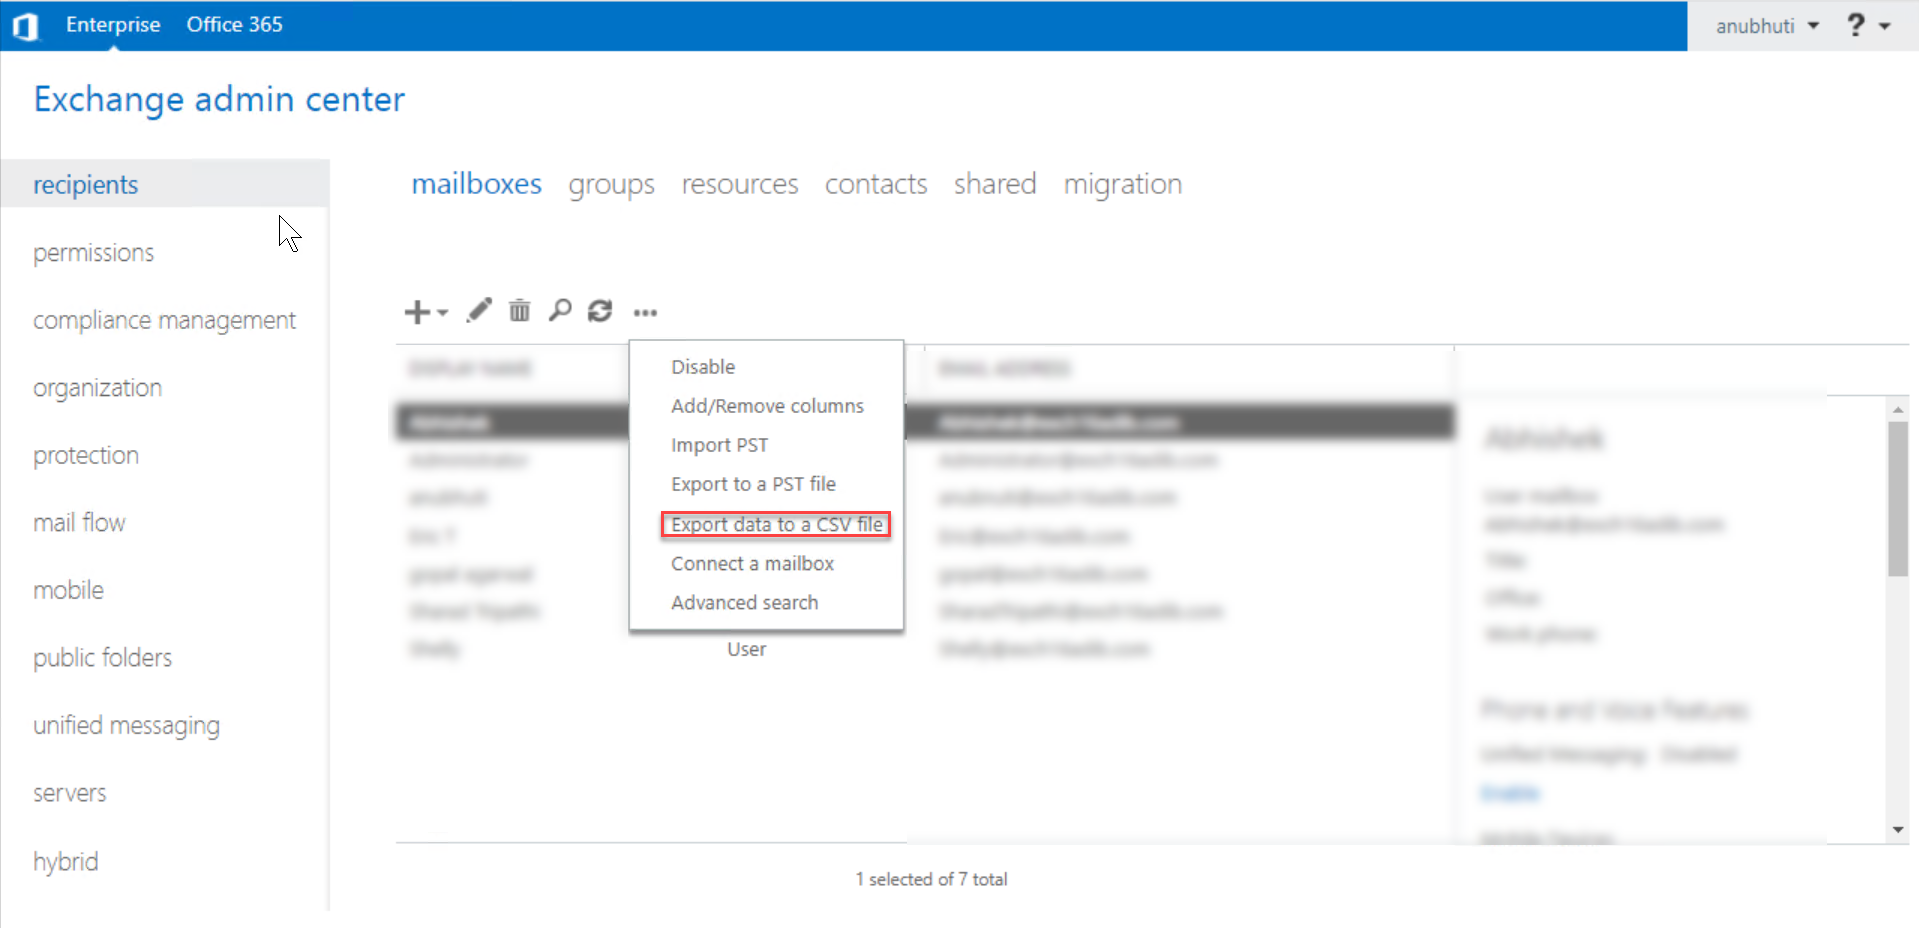Image resolution: width=1919 pixels, height=928 pixels.
Task: Go to servers section
Action: (x=69, y=793)
